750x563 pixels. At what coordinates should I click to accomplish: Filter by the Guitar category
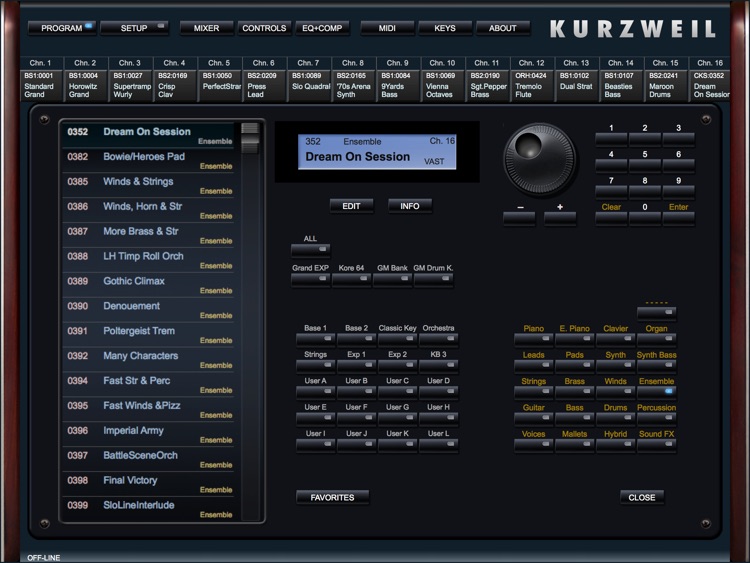534,419
